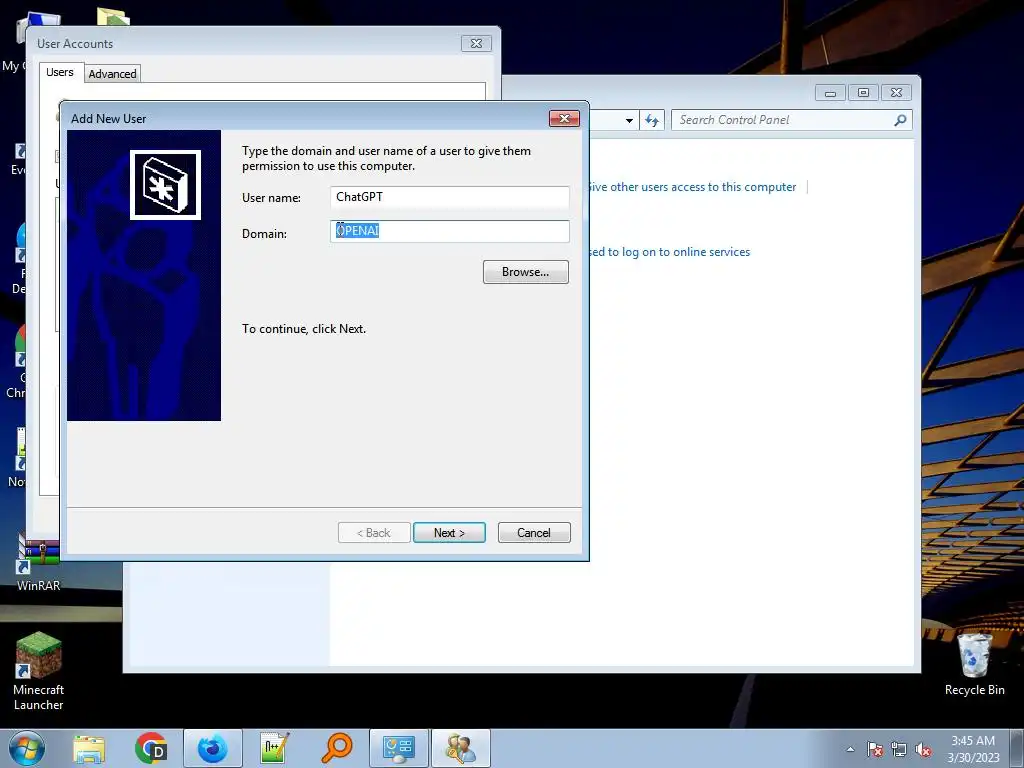Open the Action Center flag icon
Viewport: 1024px width, 768px height.
(874, 749)
